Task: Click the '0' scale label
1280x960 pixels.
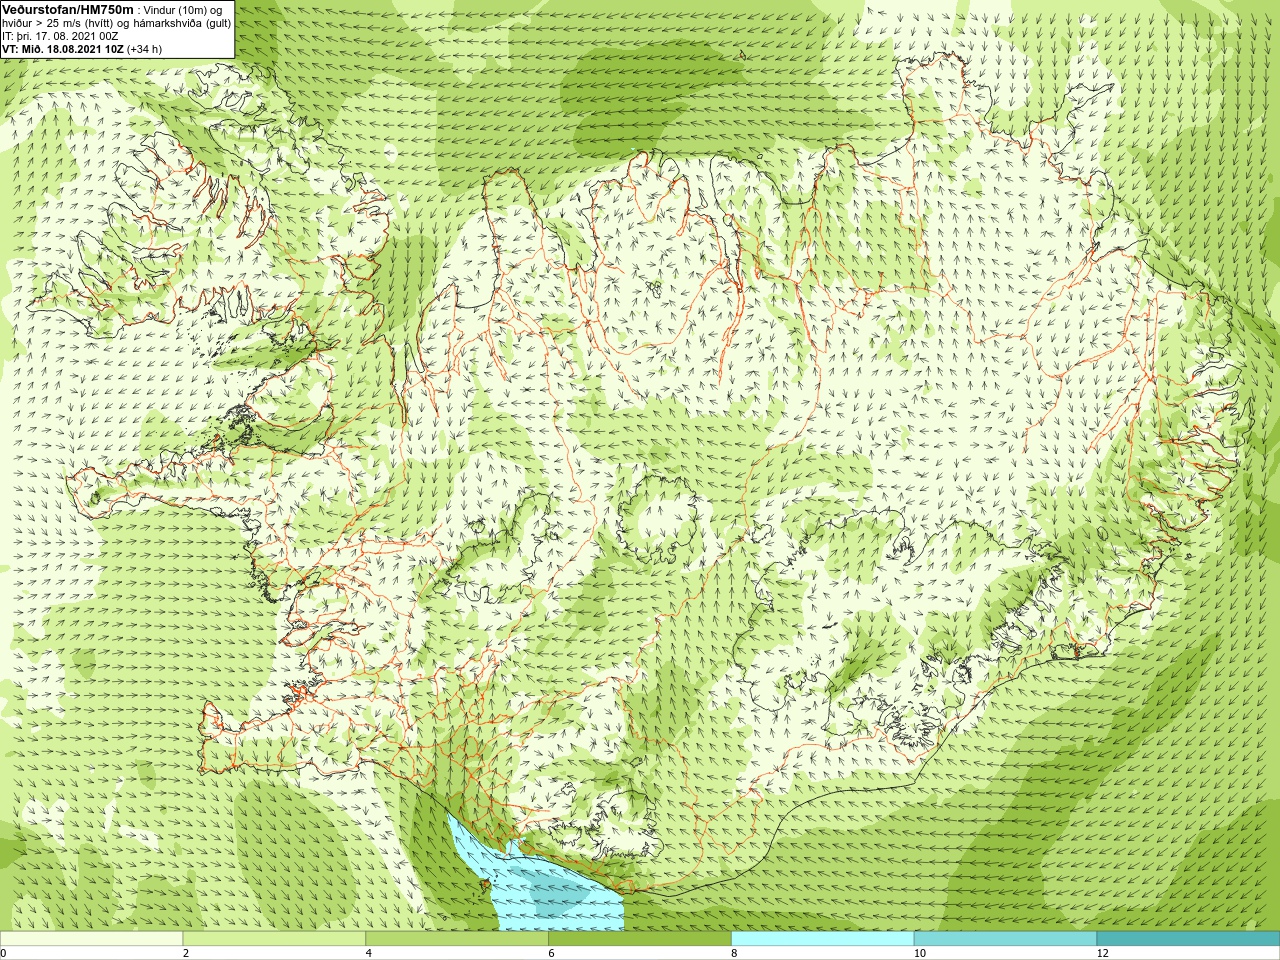Action: pos(4,953)
